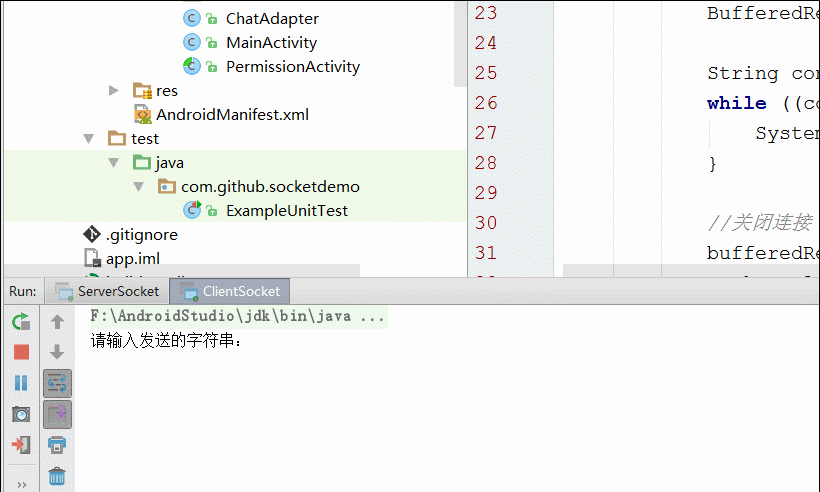This screenshot has height=492, width=820.
Task: Rerun the ClientSocket process
Action: tap(21, 321)
